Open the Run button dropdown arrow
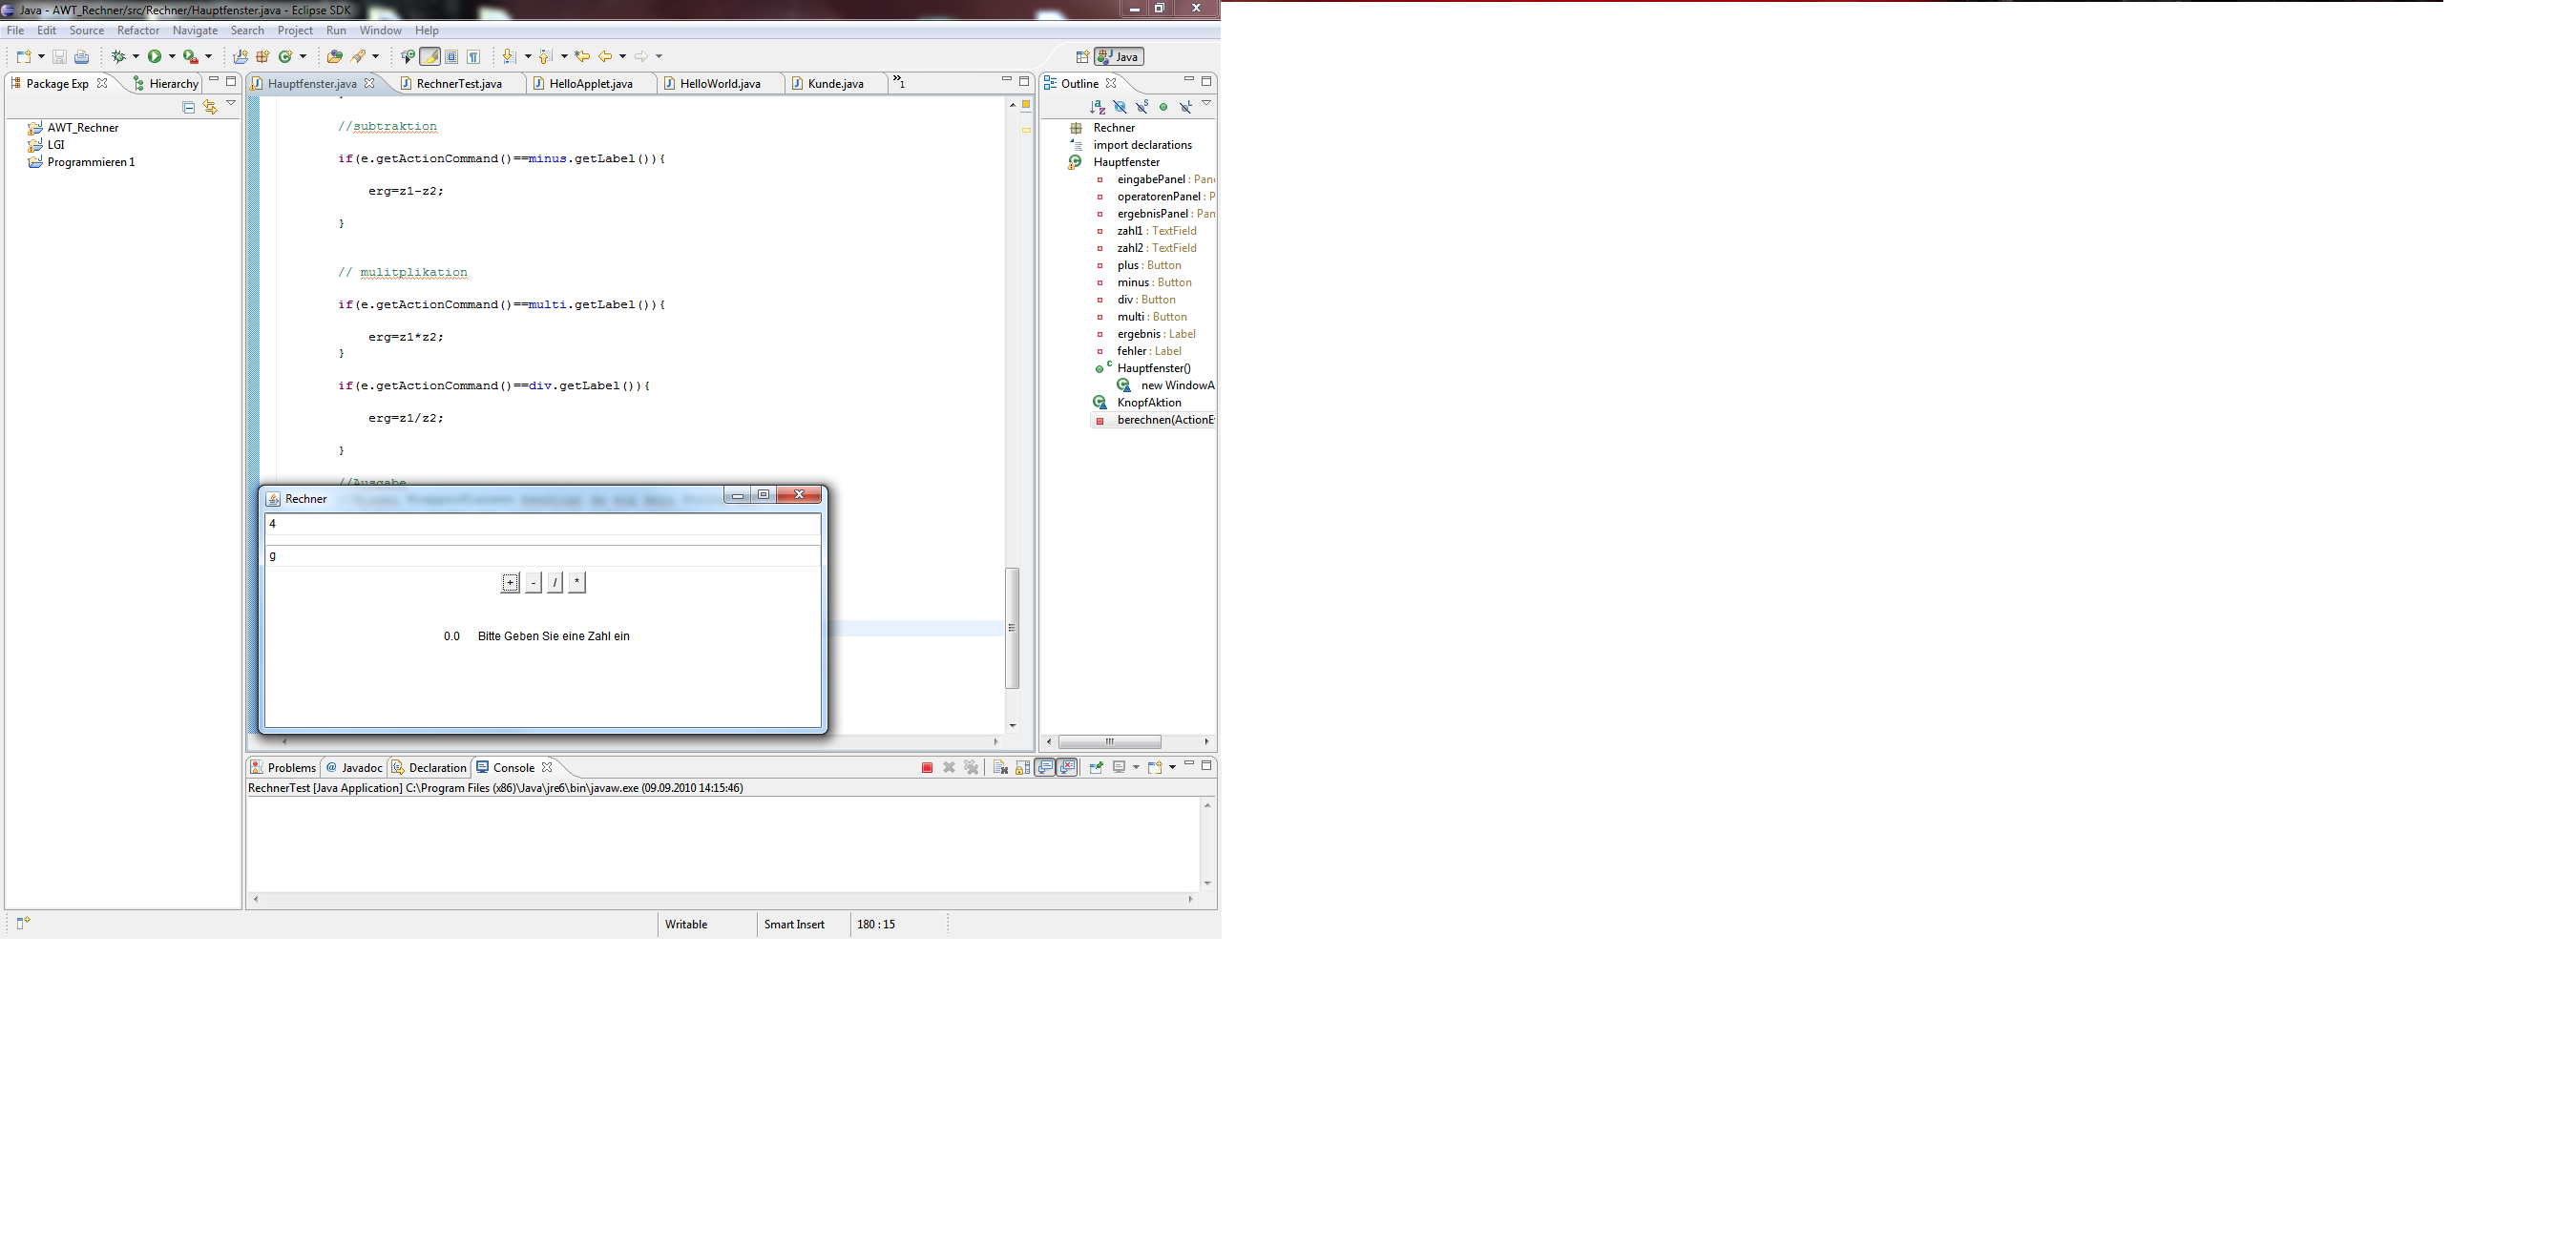The width and height of the screenshot is (2576, 1248). point(172,57)
